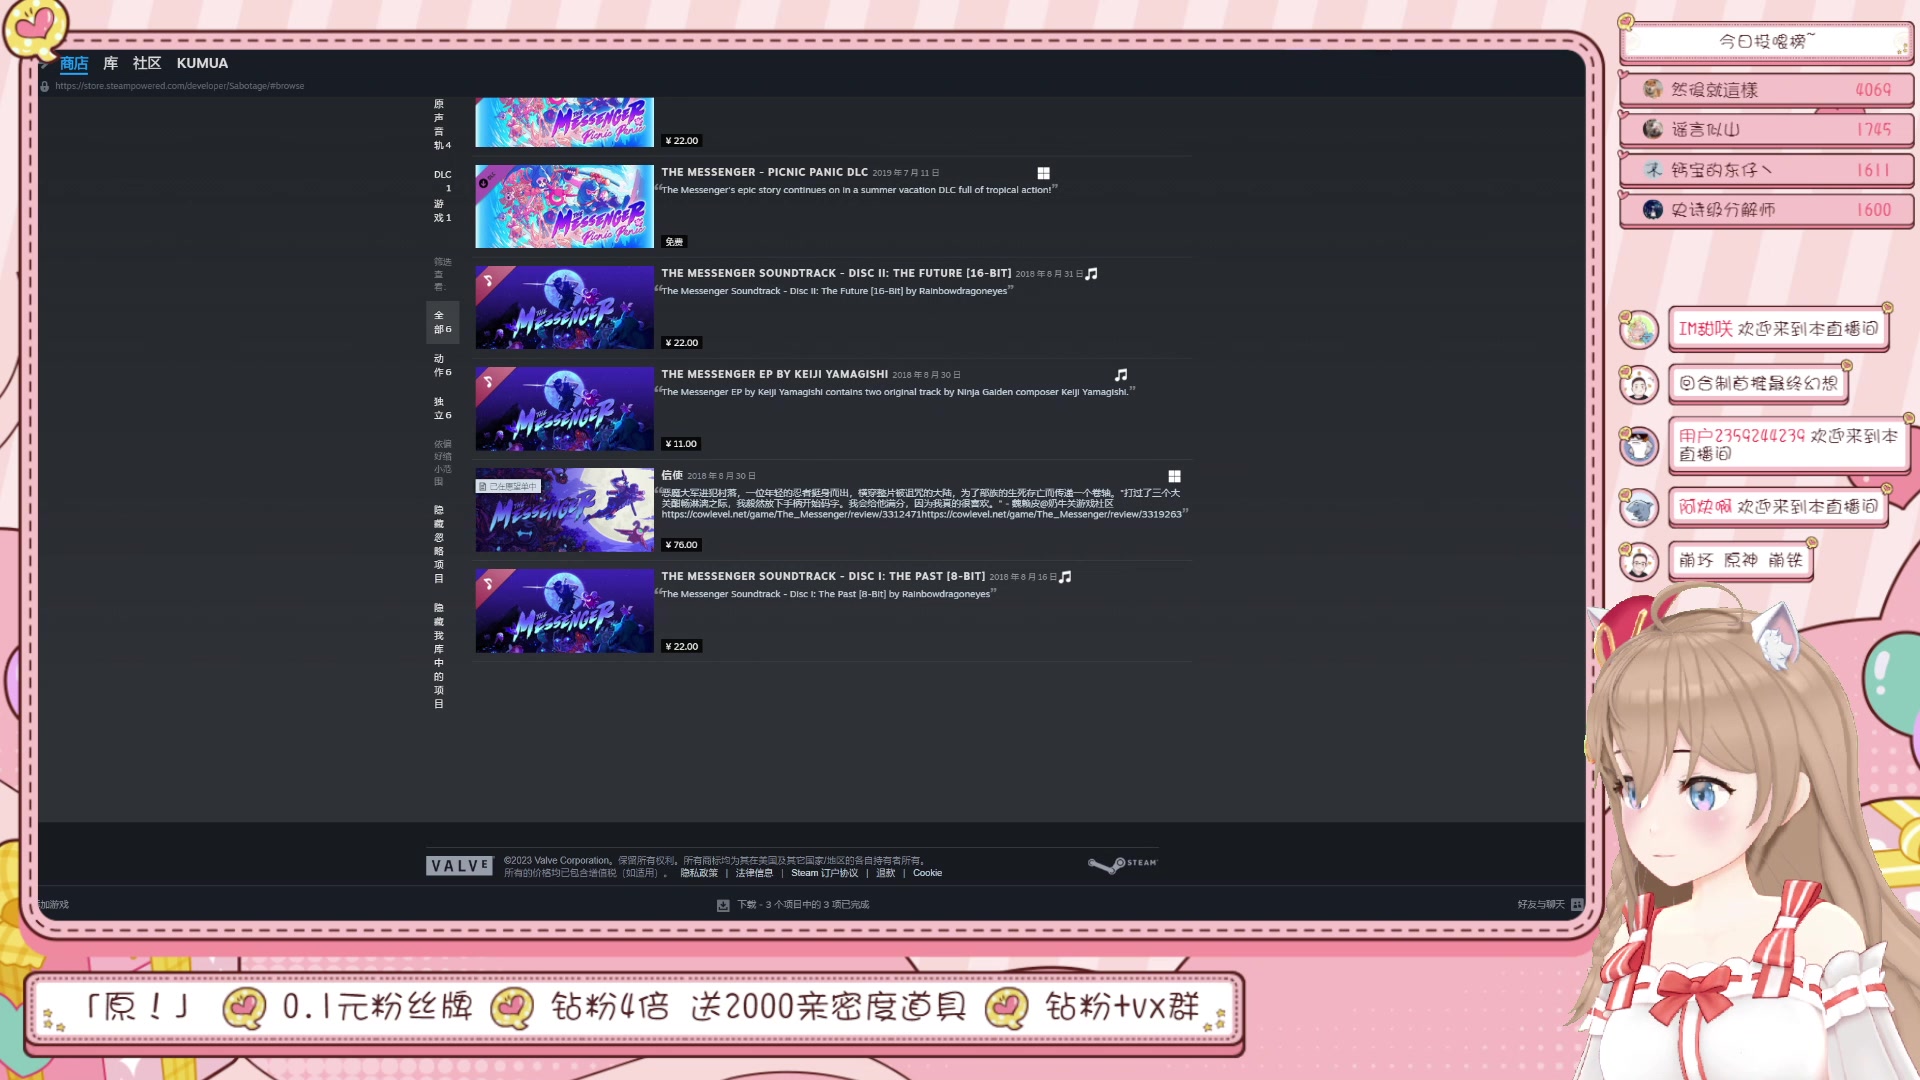Open the Steam 订户协议 (subscriber agreement) footer link

tap(824, 873)
